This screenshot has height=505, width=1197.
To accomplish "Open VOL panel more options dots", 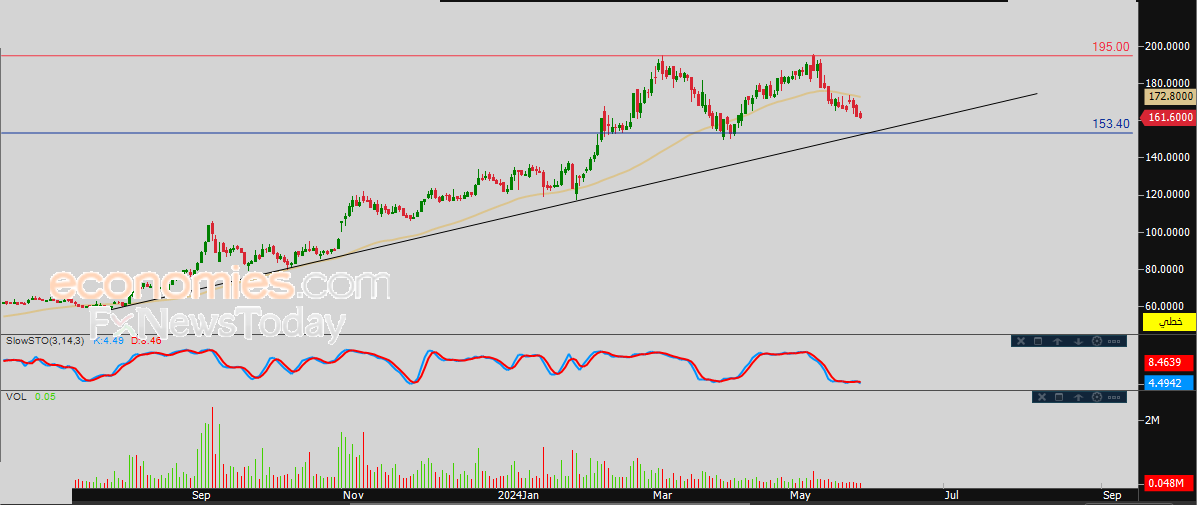I will point(1114,397).
